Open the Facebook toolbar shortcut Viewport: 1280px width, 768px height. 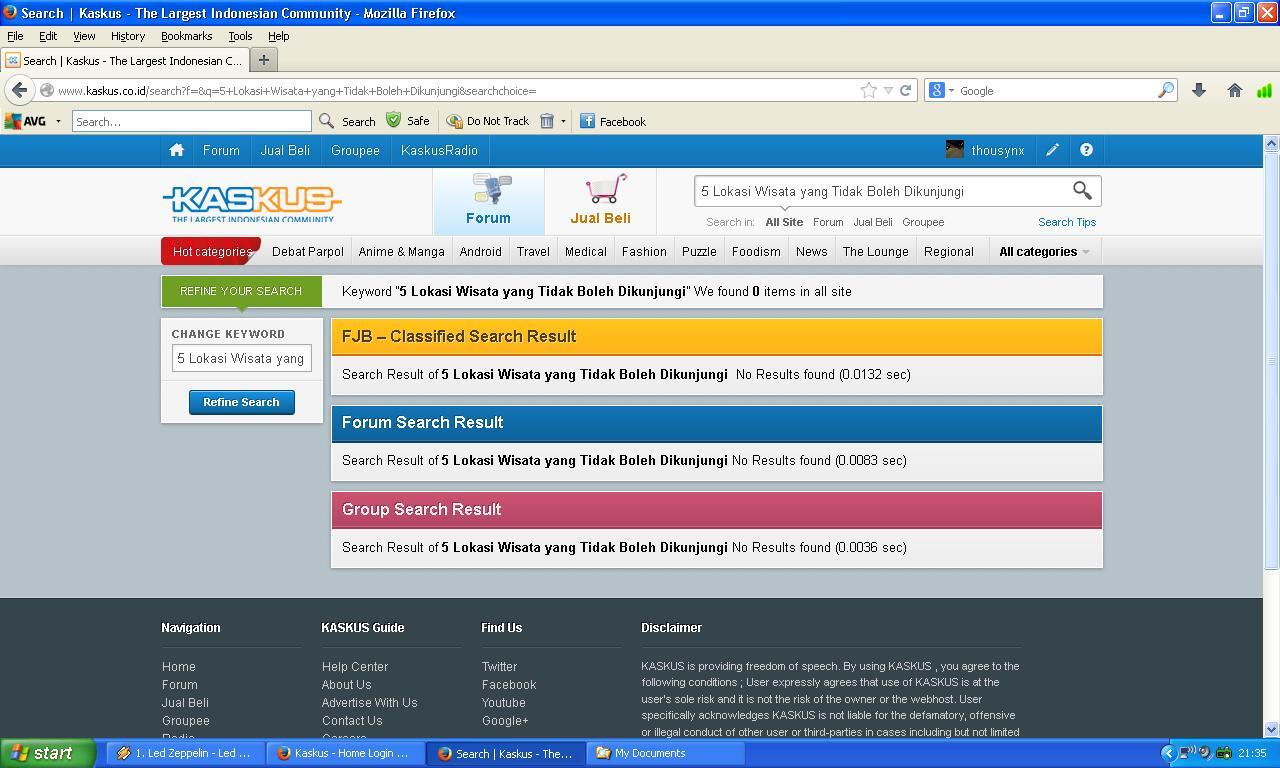coord(613,121)
